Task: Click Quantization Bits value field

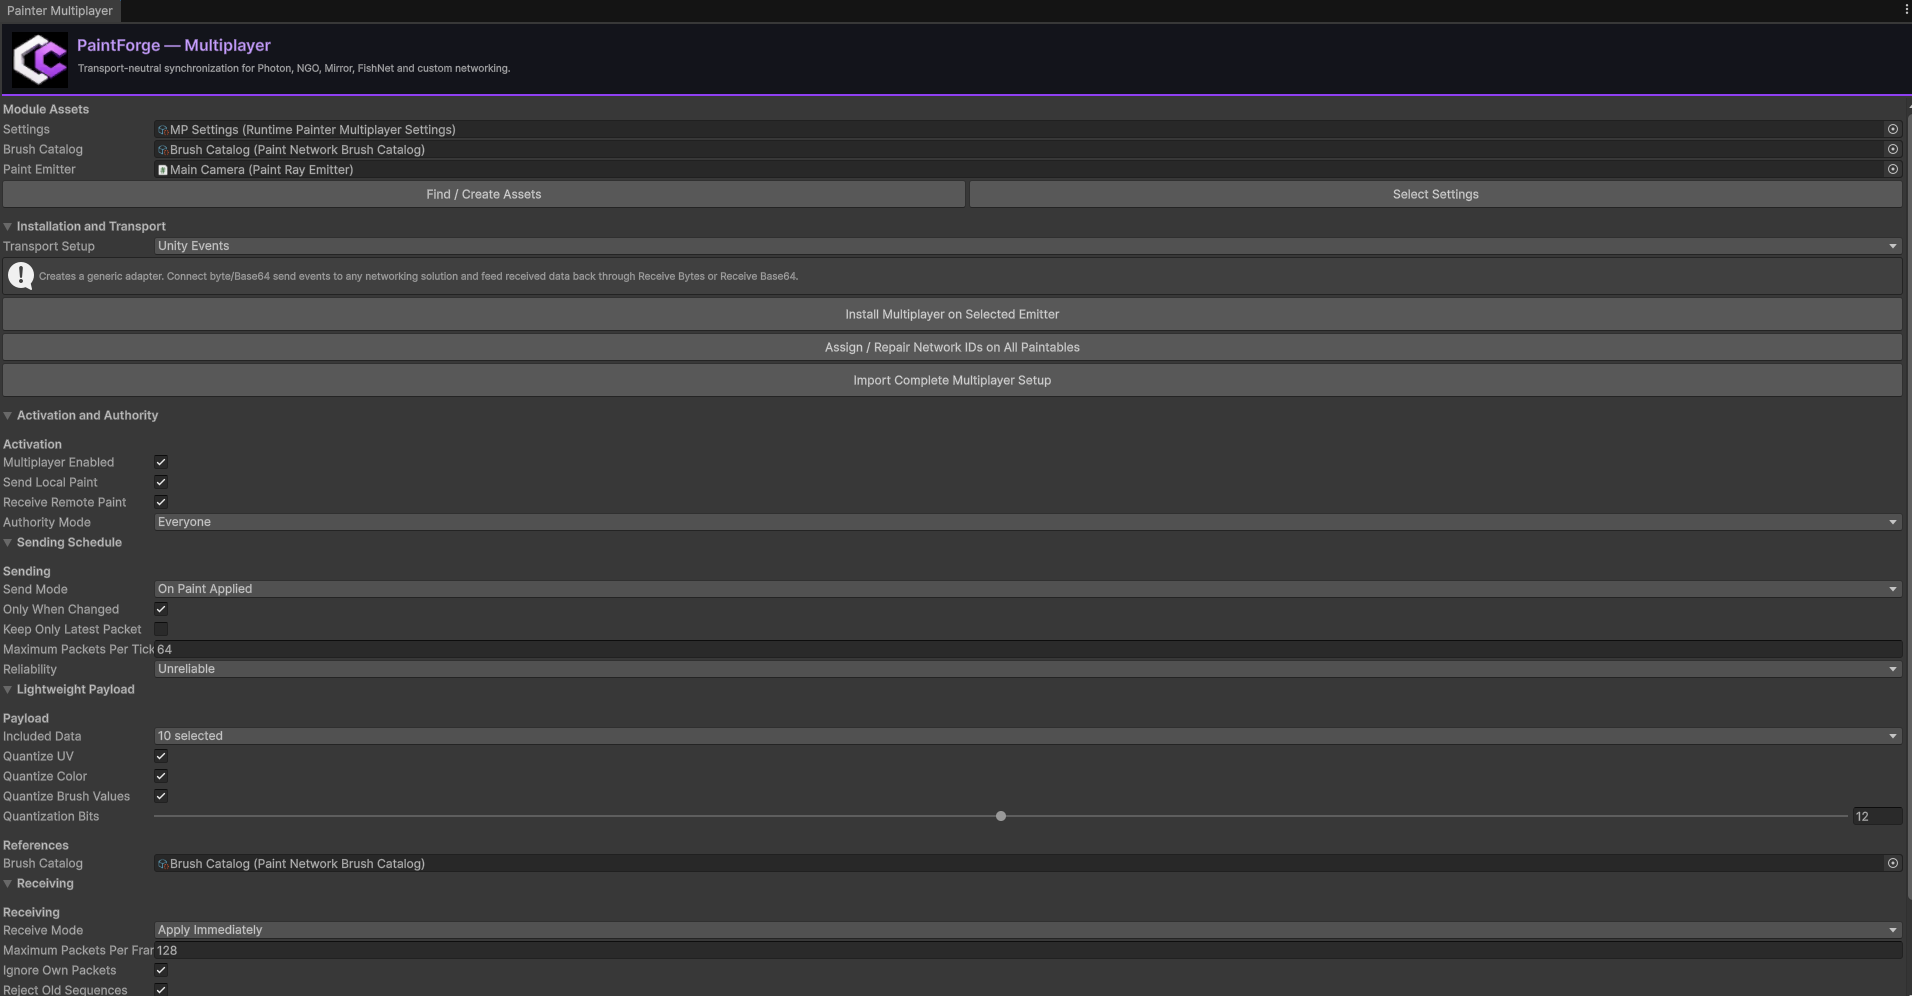Action: pos(1877,816)
